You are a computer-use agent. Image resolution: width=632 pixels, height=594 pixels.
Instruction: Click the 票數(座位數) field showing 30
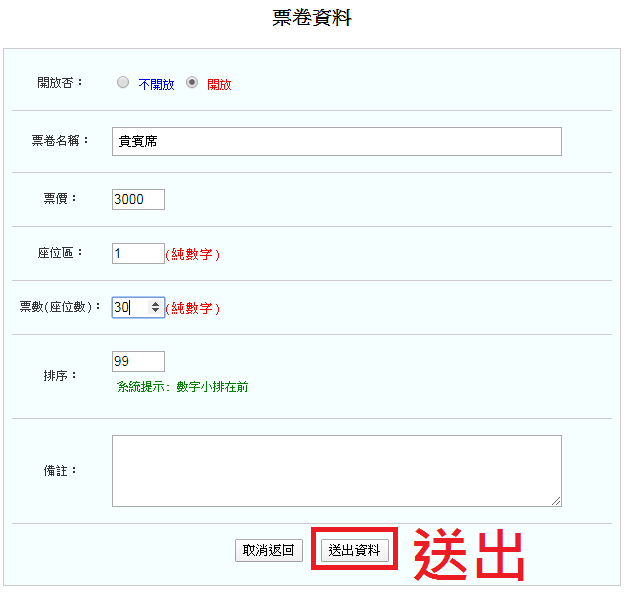click(x=128, y=308)
